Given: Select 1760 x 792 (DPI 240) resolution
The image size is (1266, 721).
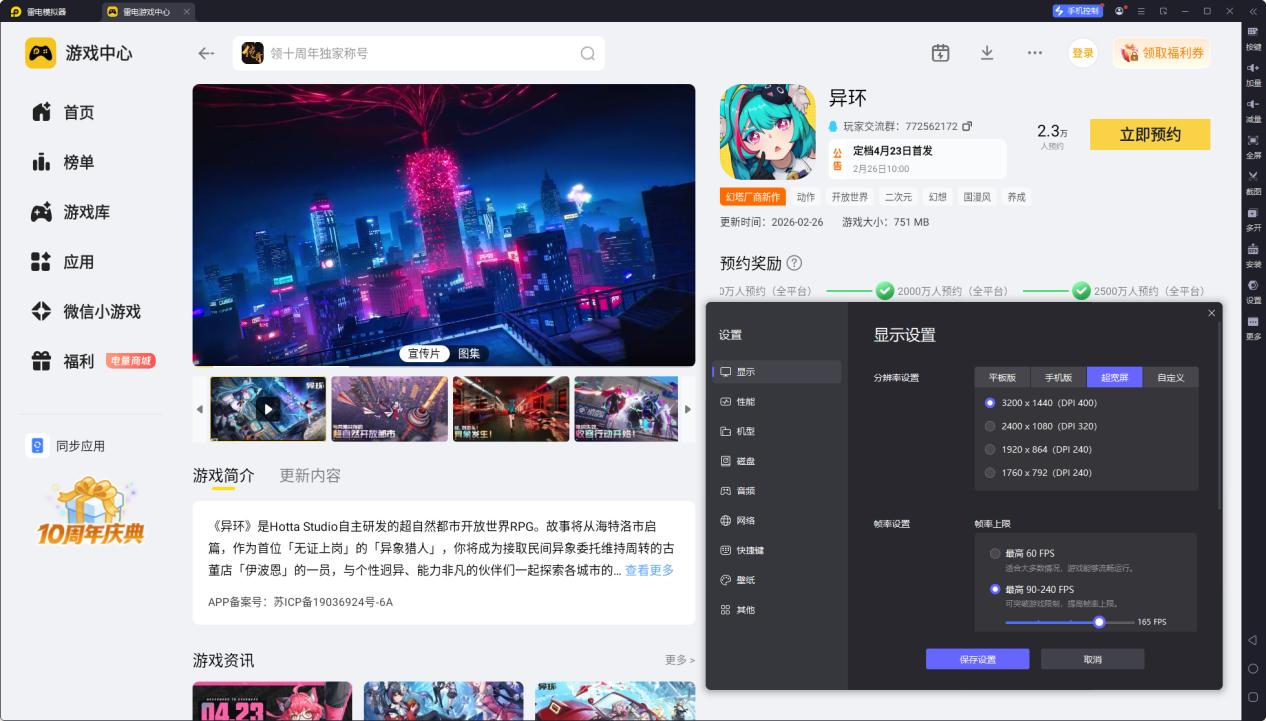Looking at the screenshot, I should [x=1037, y=473].
